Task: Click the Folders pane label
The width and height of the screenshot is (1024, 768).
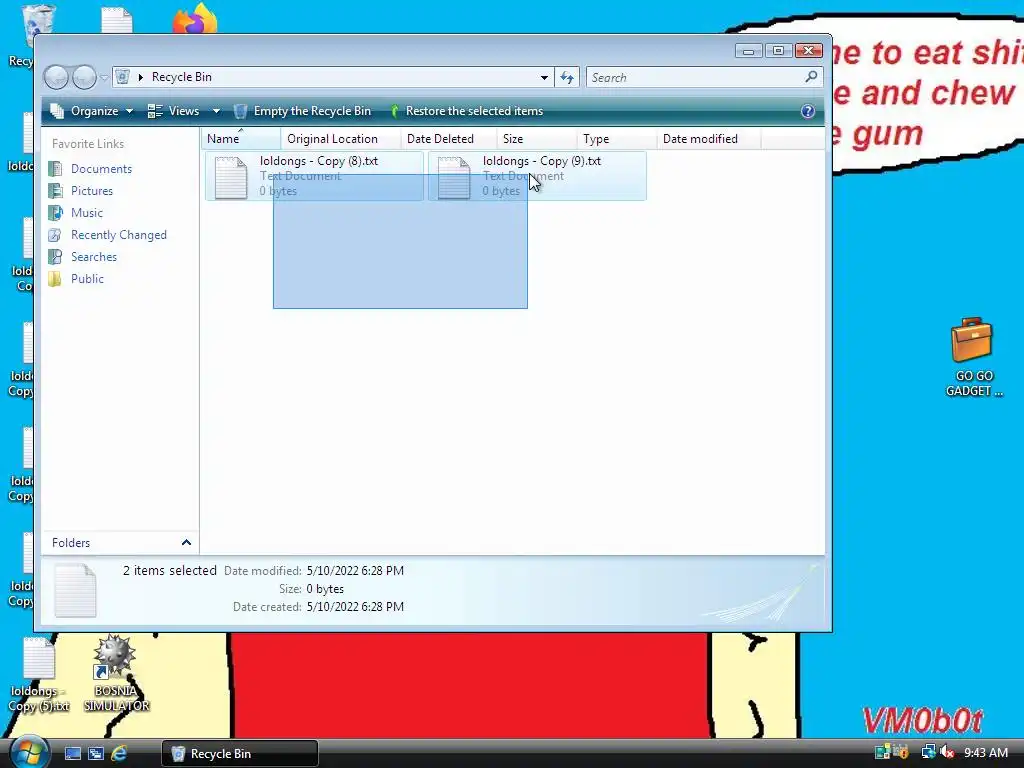Action: point(71,543)
